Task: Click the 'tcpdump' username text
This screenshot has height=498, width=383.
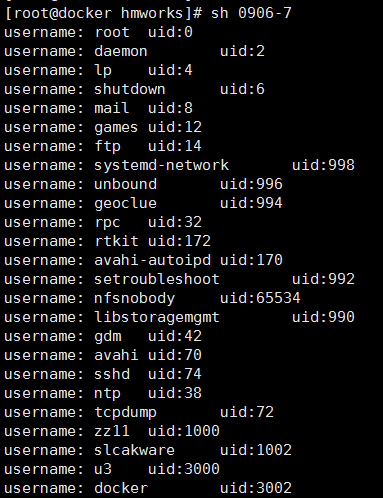Action: 125,413
